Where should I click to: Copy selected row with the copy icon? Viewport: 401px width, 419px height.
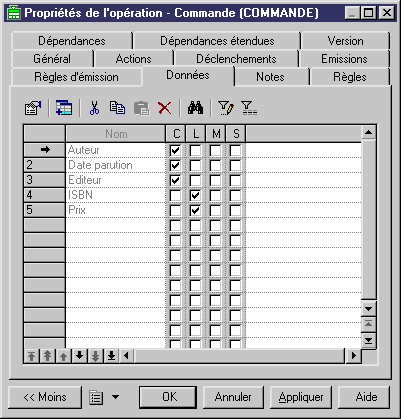pos(117,108)
